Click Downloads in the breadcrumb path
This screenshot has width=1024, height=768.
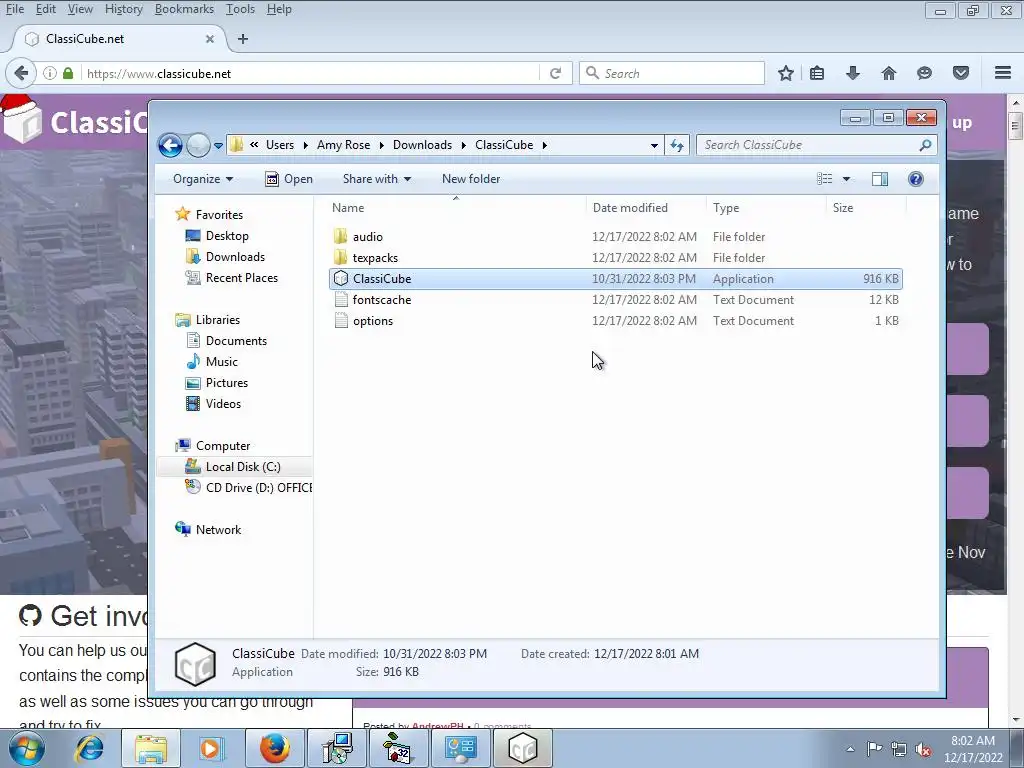click(x=422, y=145)
